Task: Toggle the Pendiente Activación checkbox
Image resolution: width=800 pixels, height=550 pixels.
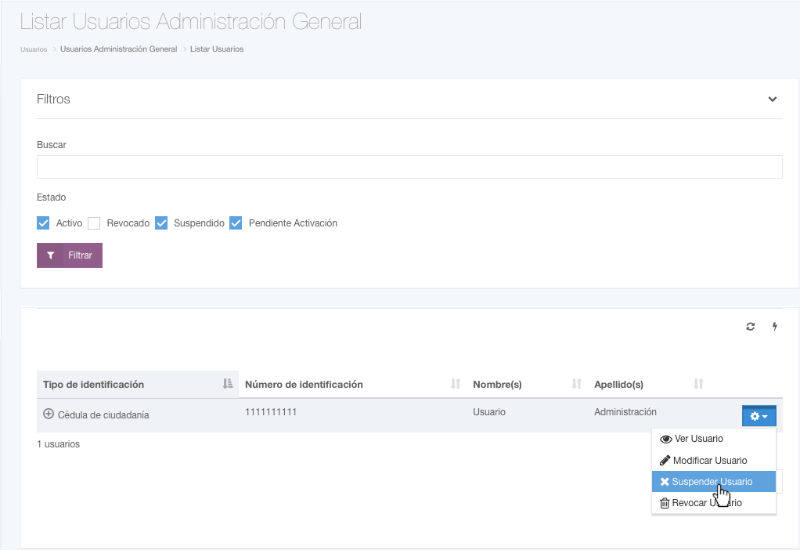Action: click(x=236, y=223)
